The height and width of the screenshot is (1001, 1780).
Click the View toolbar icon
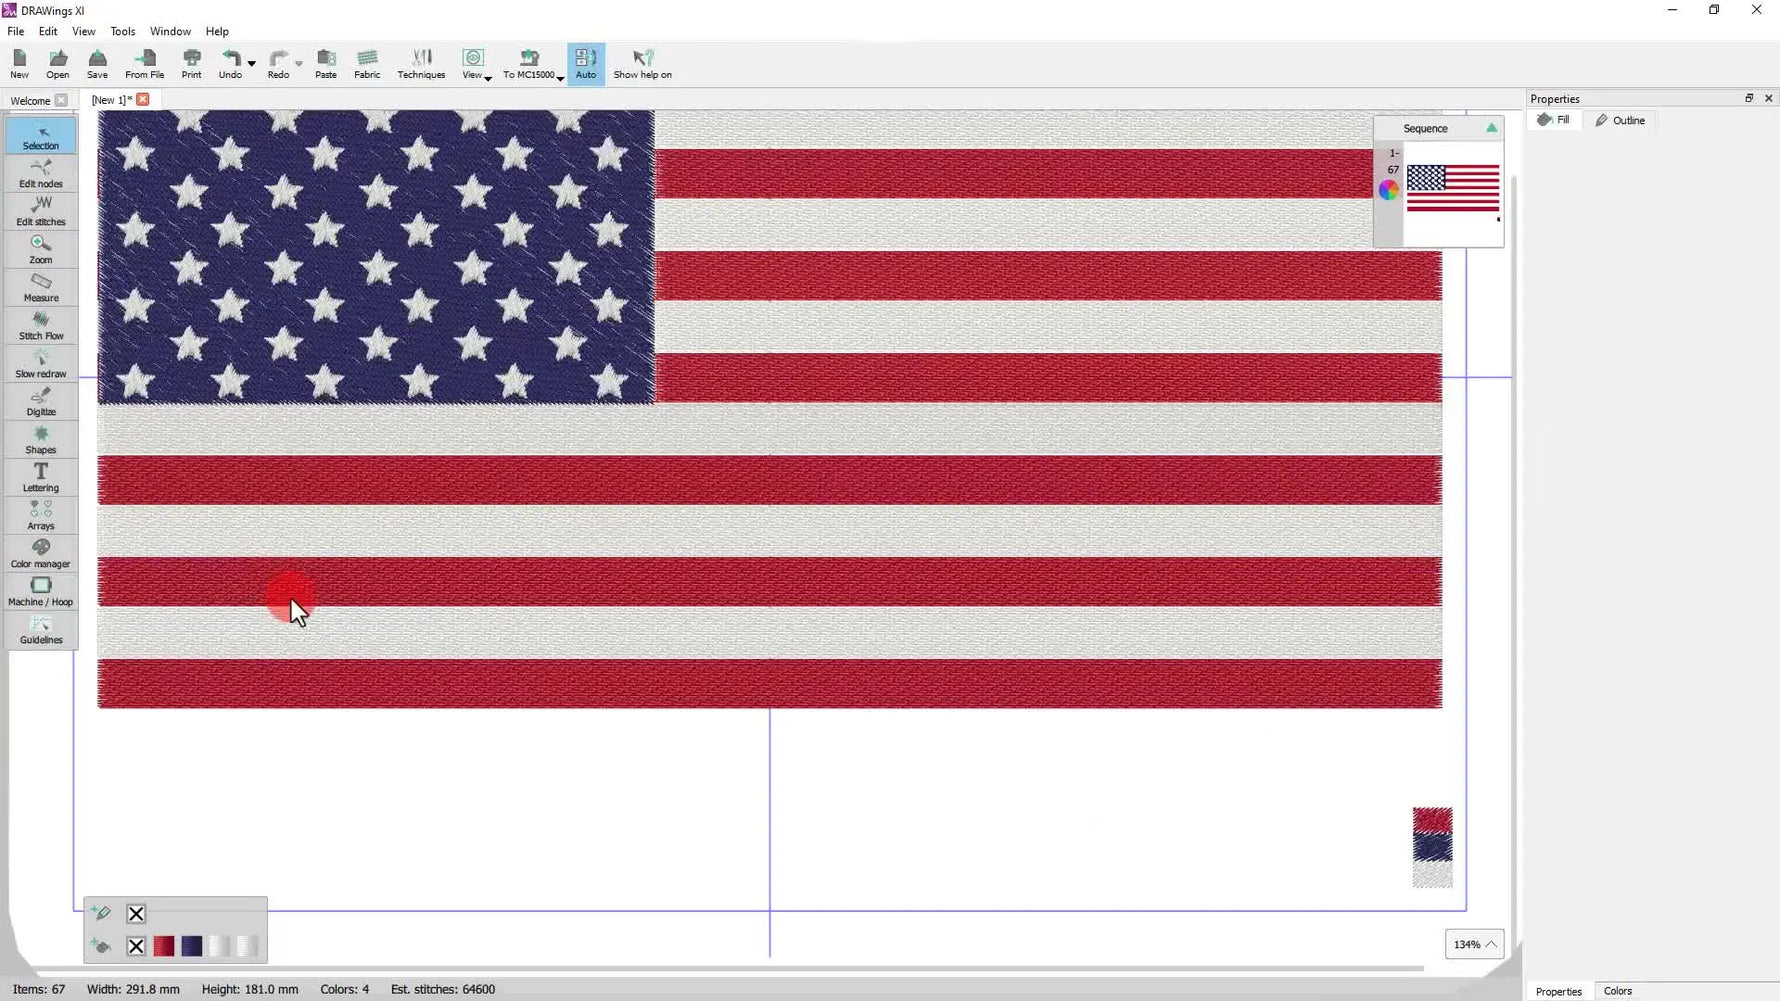click(x=472, y=64)
